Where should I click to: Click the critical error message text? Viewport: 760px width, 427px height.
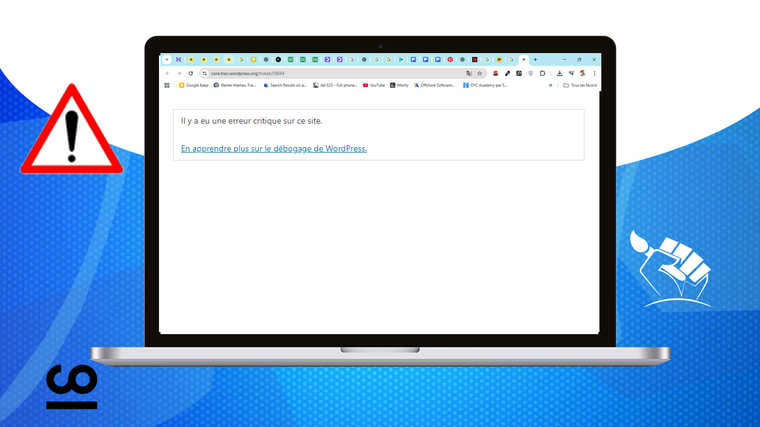click(252, 121)
